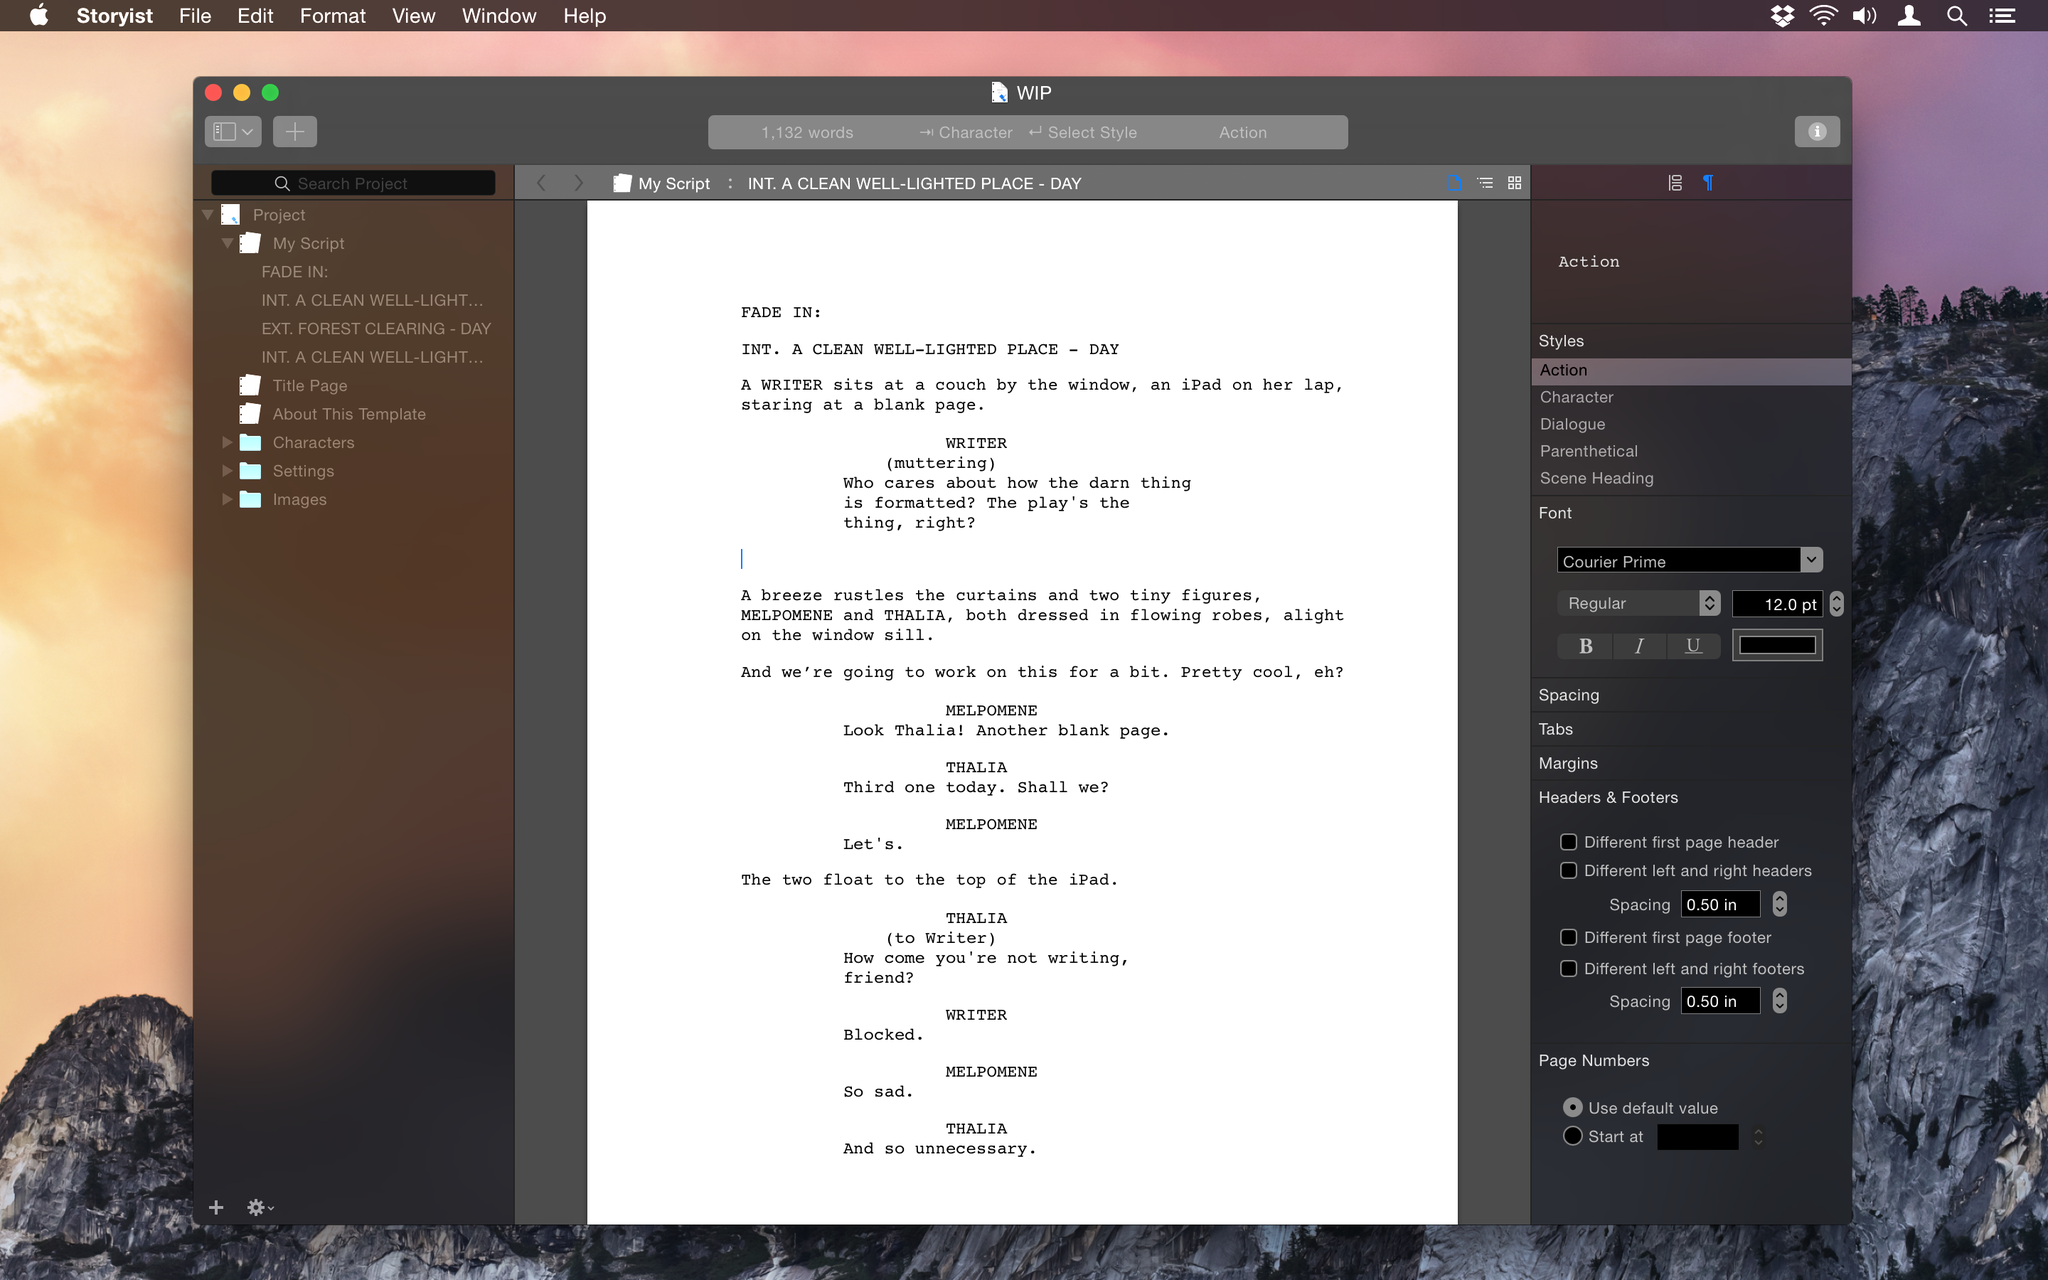Open the Format menu

pyautogui.click(x=333, y=15)
